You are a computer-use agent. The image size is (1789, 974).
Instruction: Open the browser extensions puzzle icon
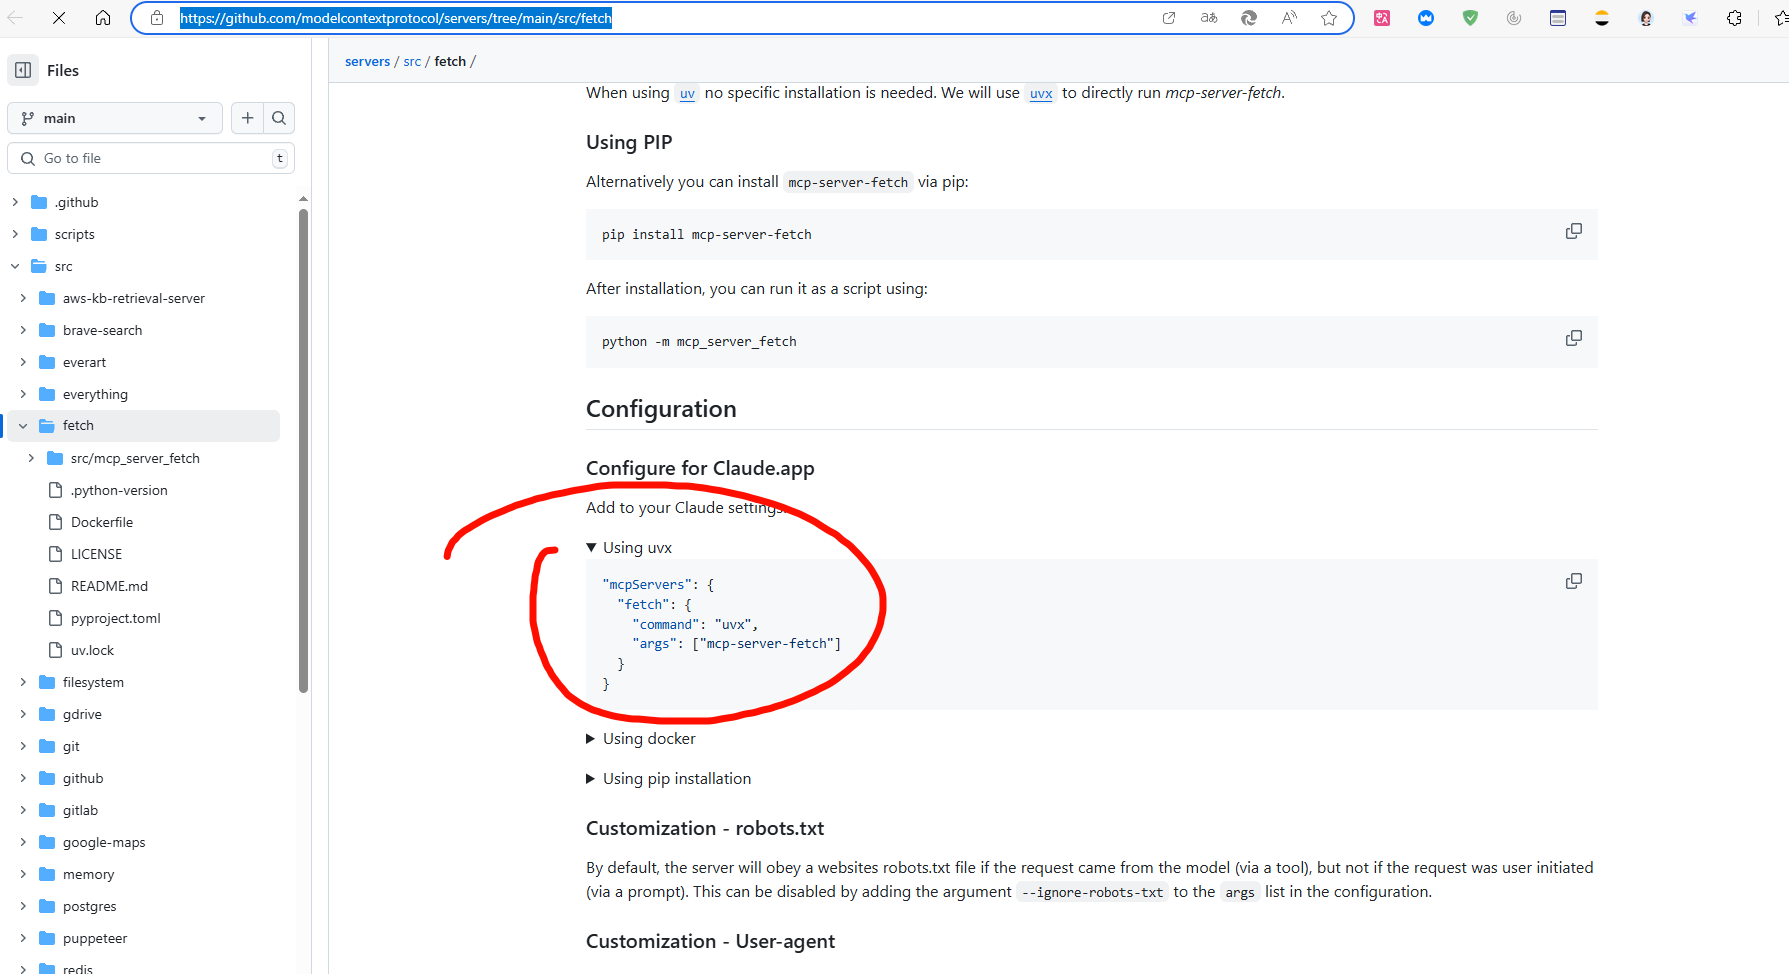(x=1735, y=17)
